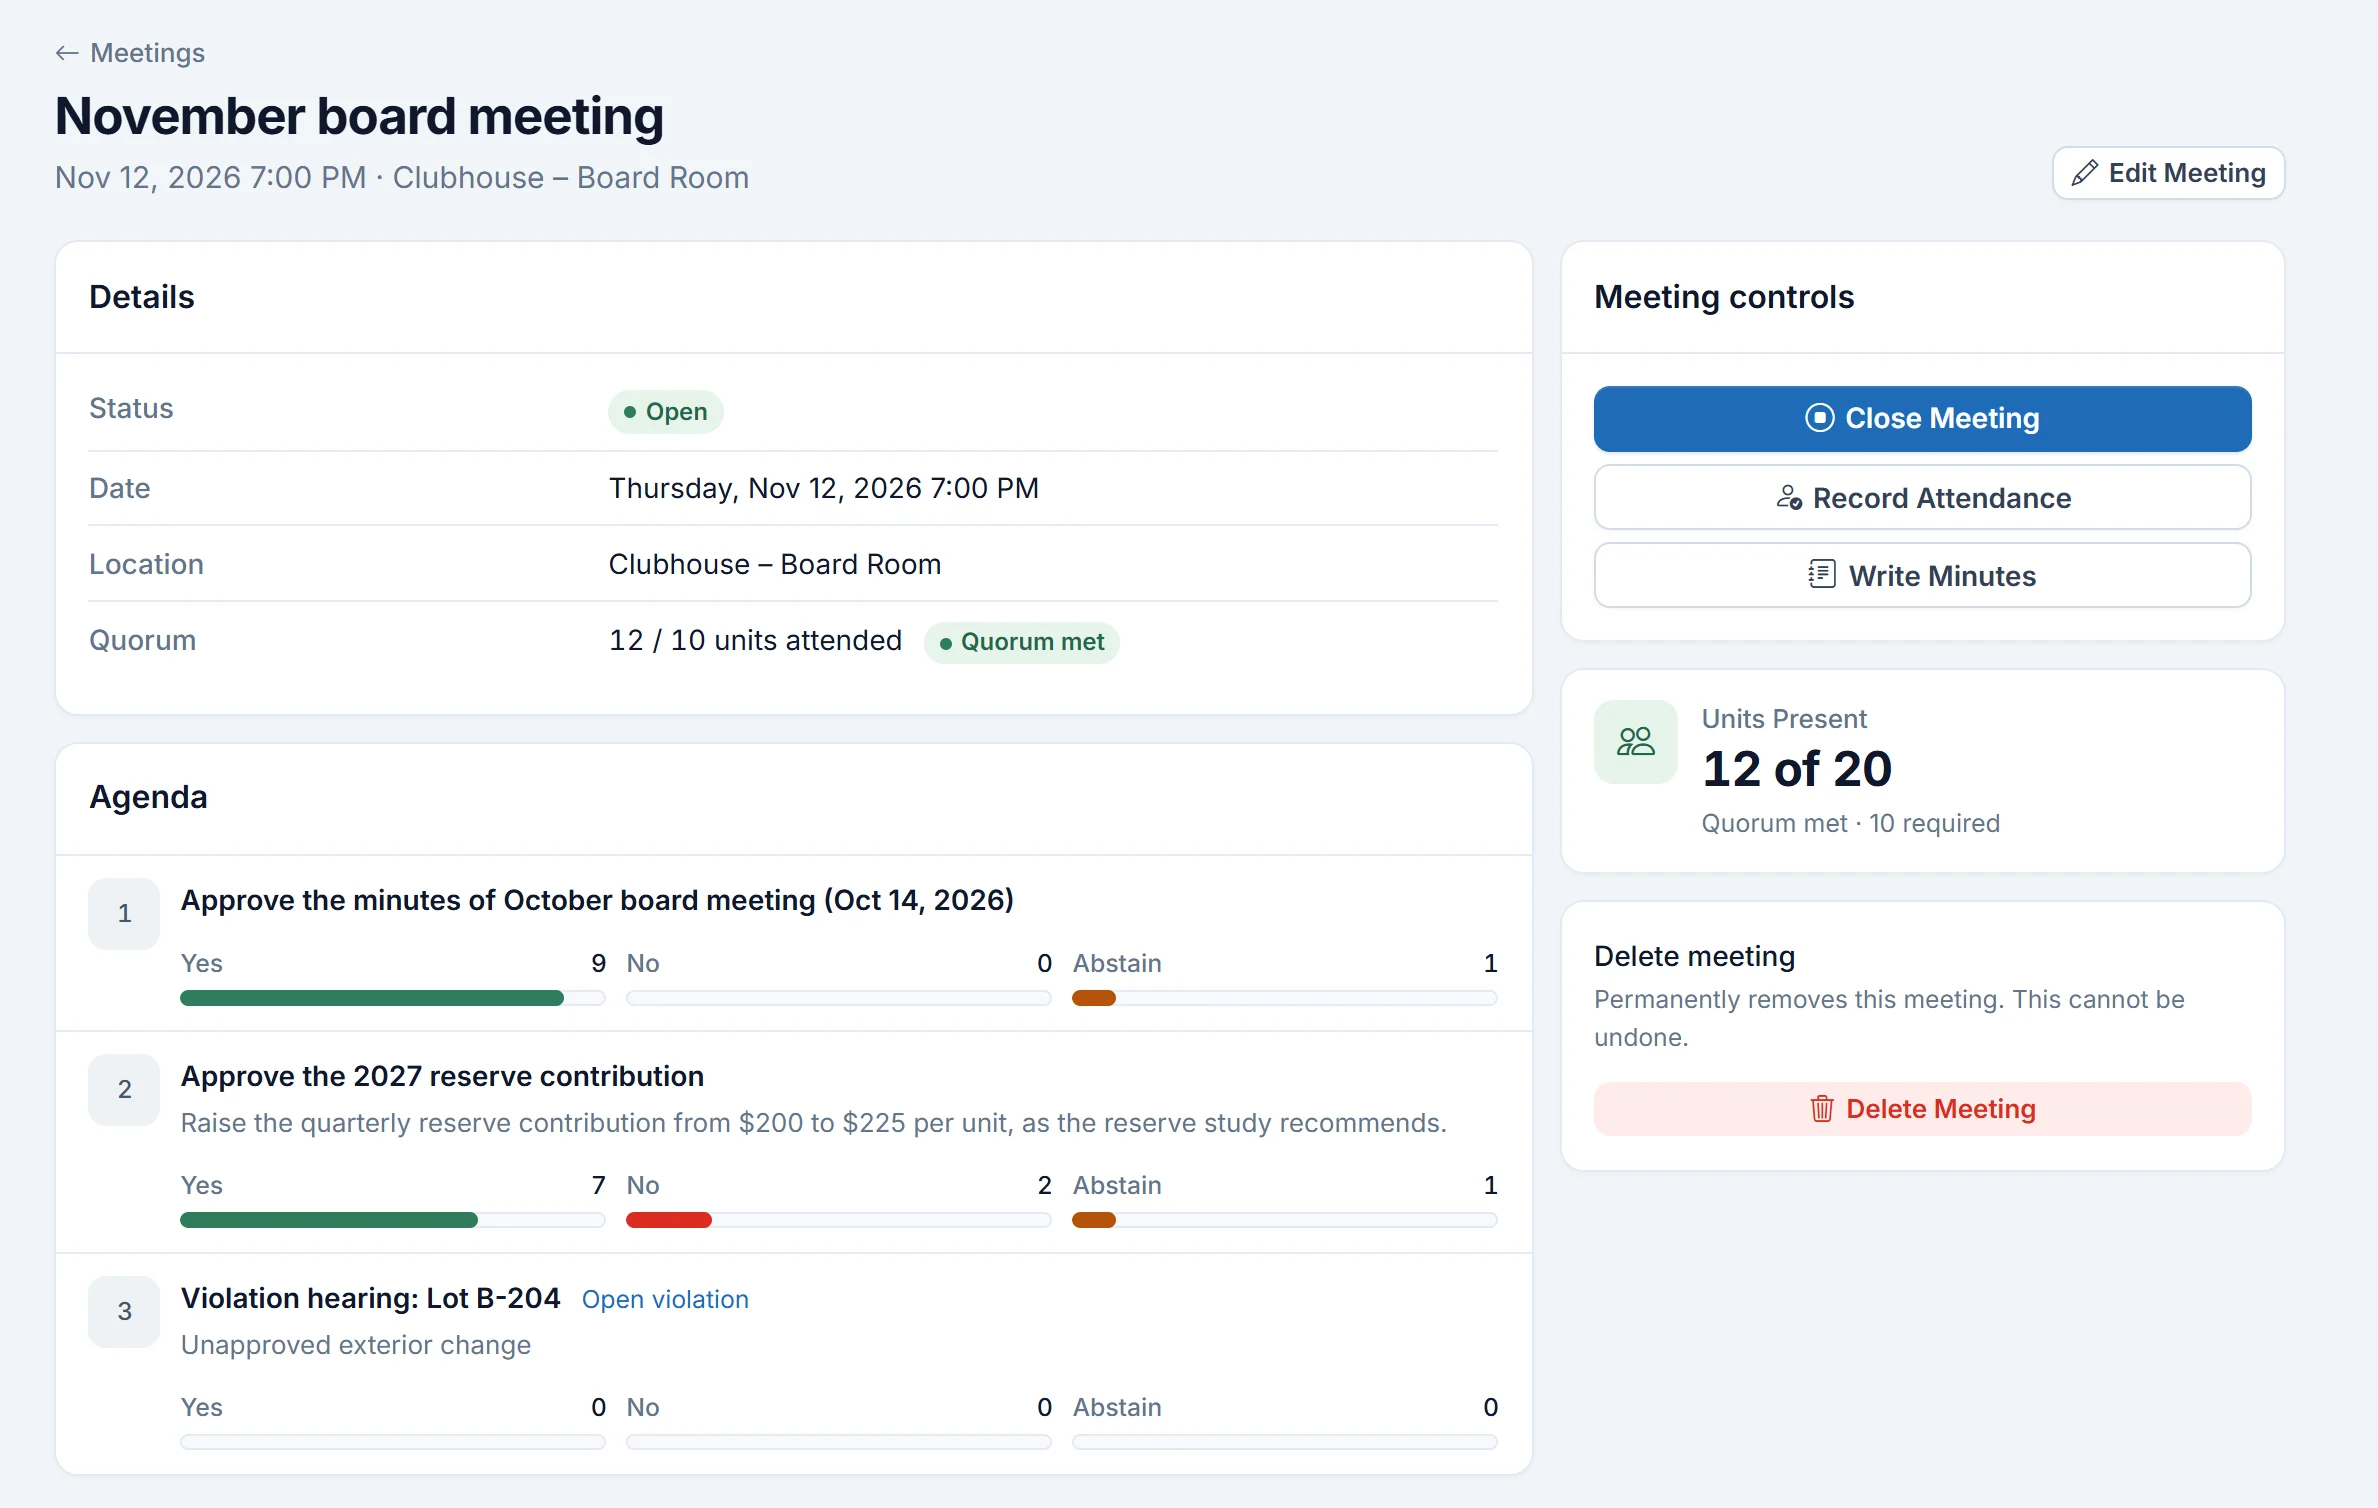Click the "Agenda" section heading
The height and width of the screenshot is (1508, 2378).
click(148, 797)
